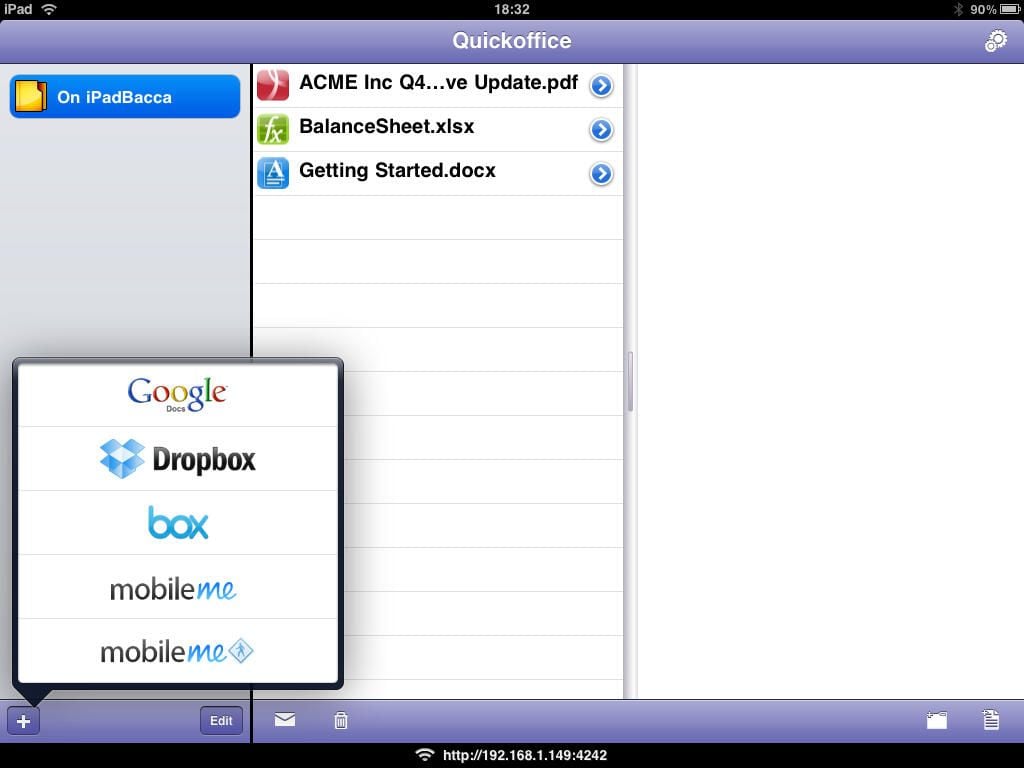Tap the Wi-Fi icon beside the transfer address
Screen dimensions: 1024x768
coord(425,755)
